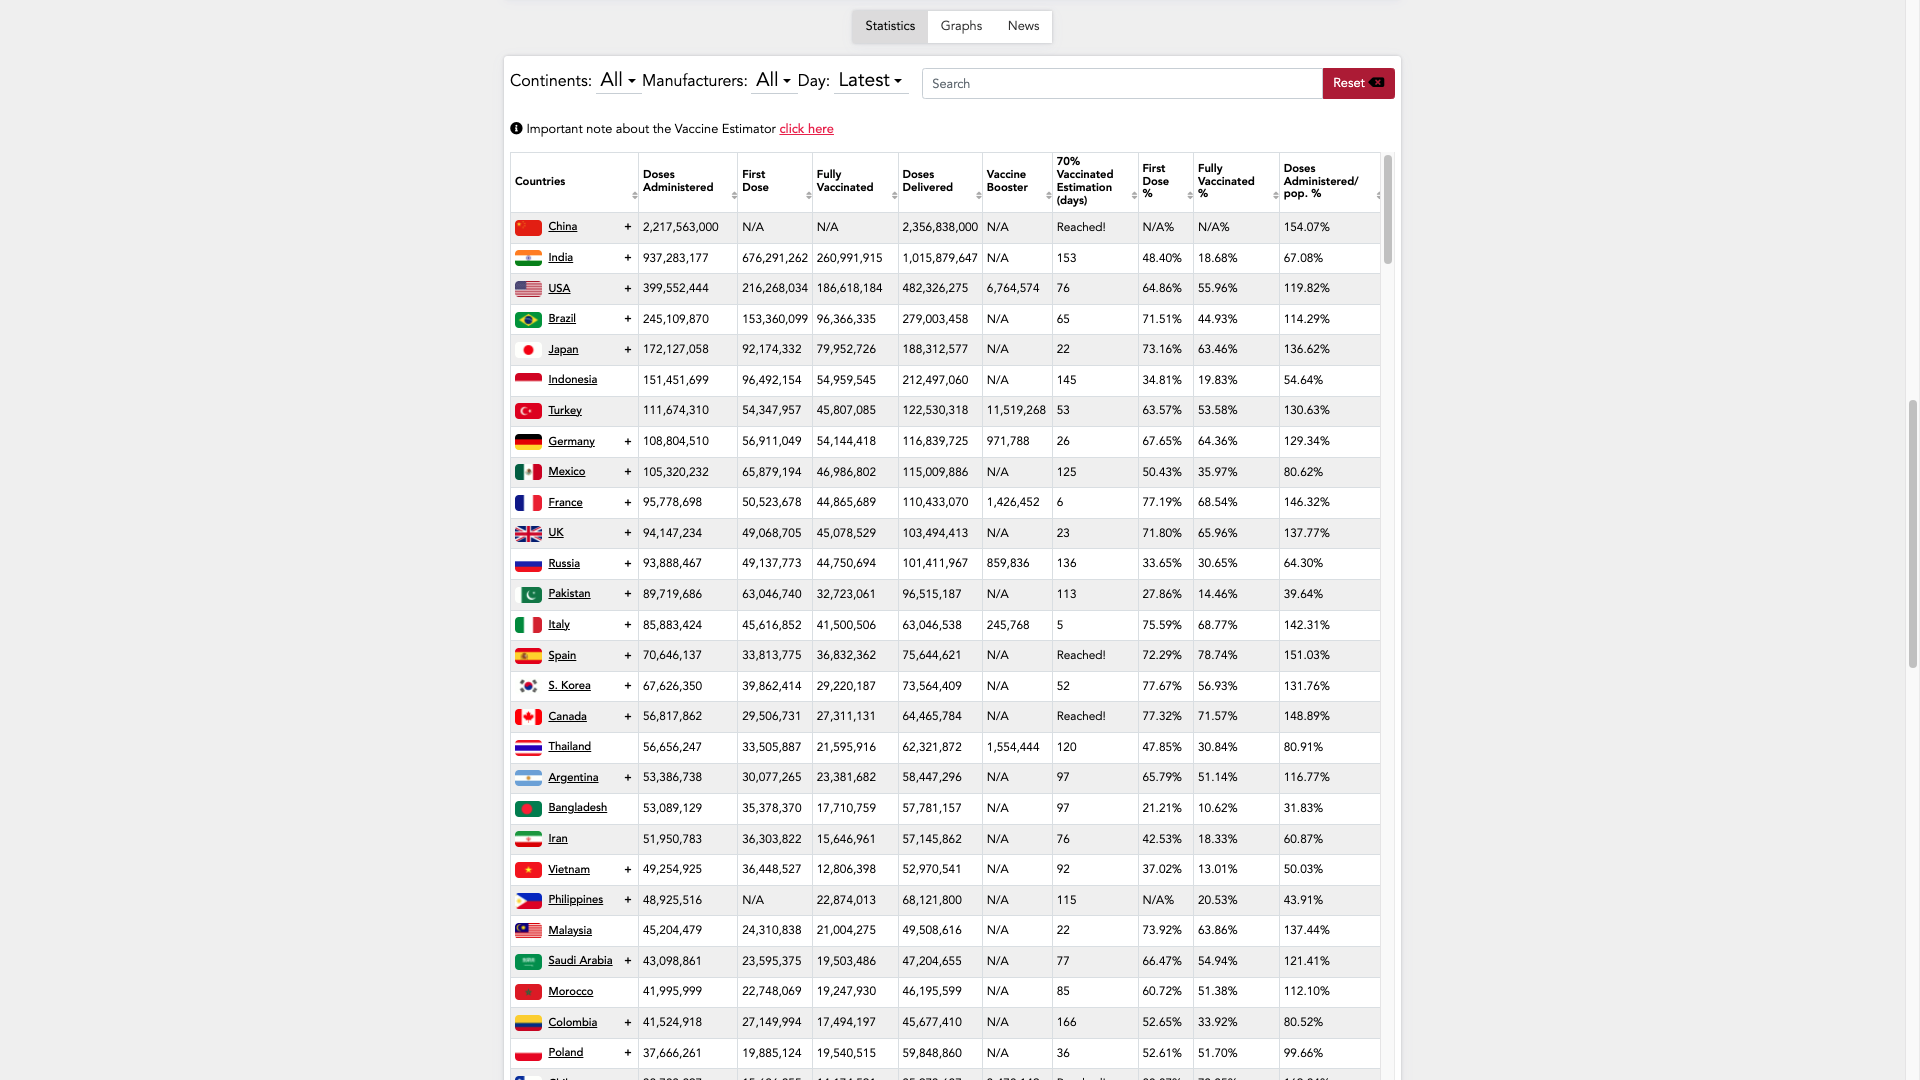Click the Morocco flag icon
Image resolution: width=1920 pixels, height=1080 pixels.
pos(528,992)
